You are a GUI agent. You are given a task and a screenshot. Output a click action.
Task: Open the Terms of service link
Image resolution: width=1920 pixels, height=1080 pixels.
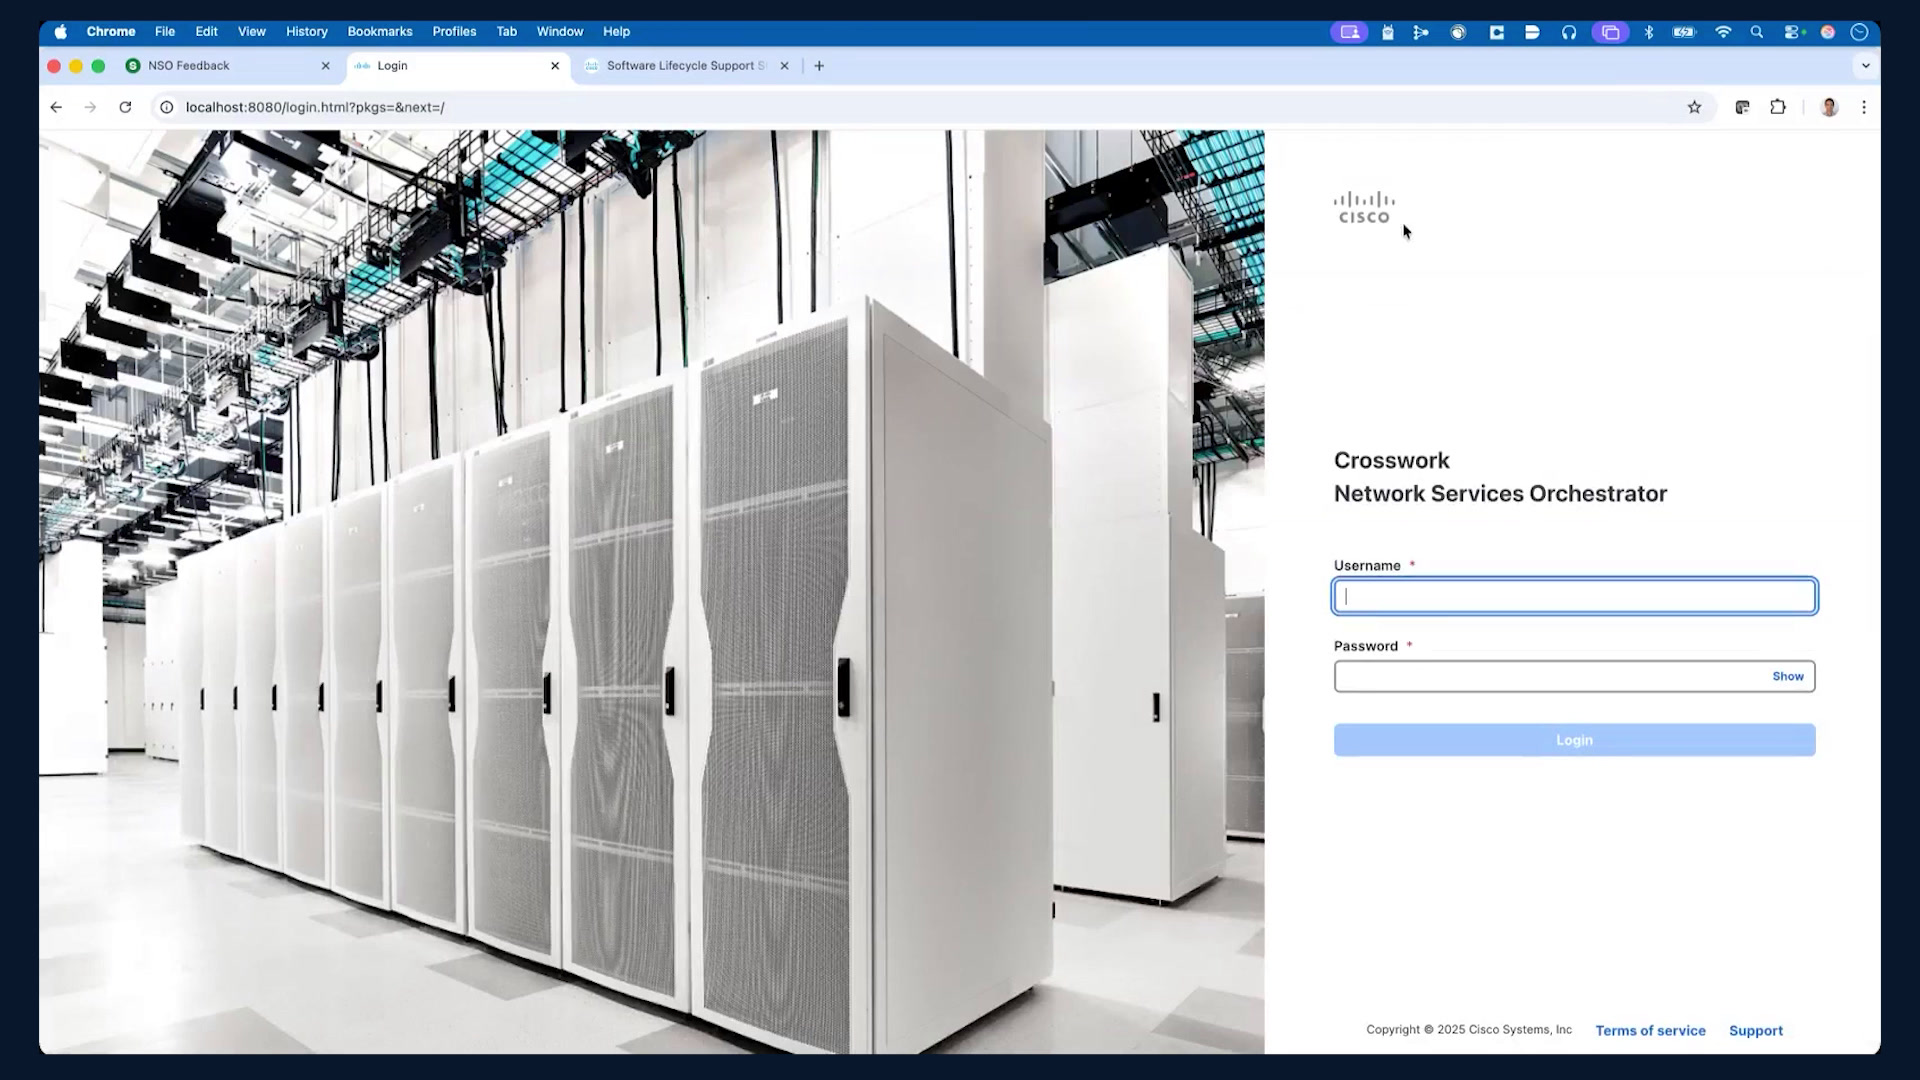[x=1650, y=1030]
